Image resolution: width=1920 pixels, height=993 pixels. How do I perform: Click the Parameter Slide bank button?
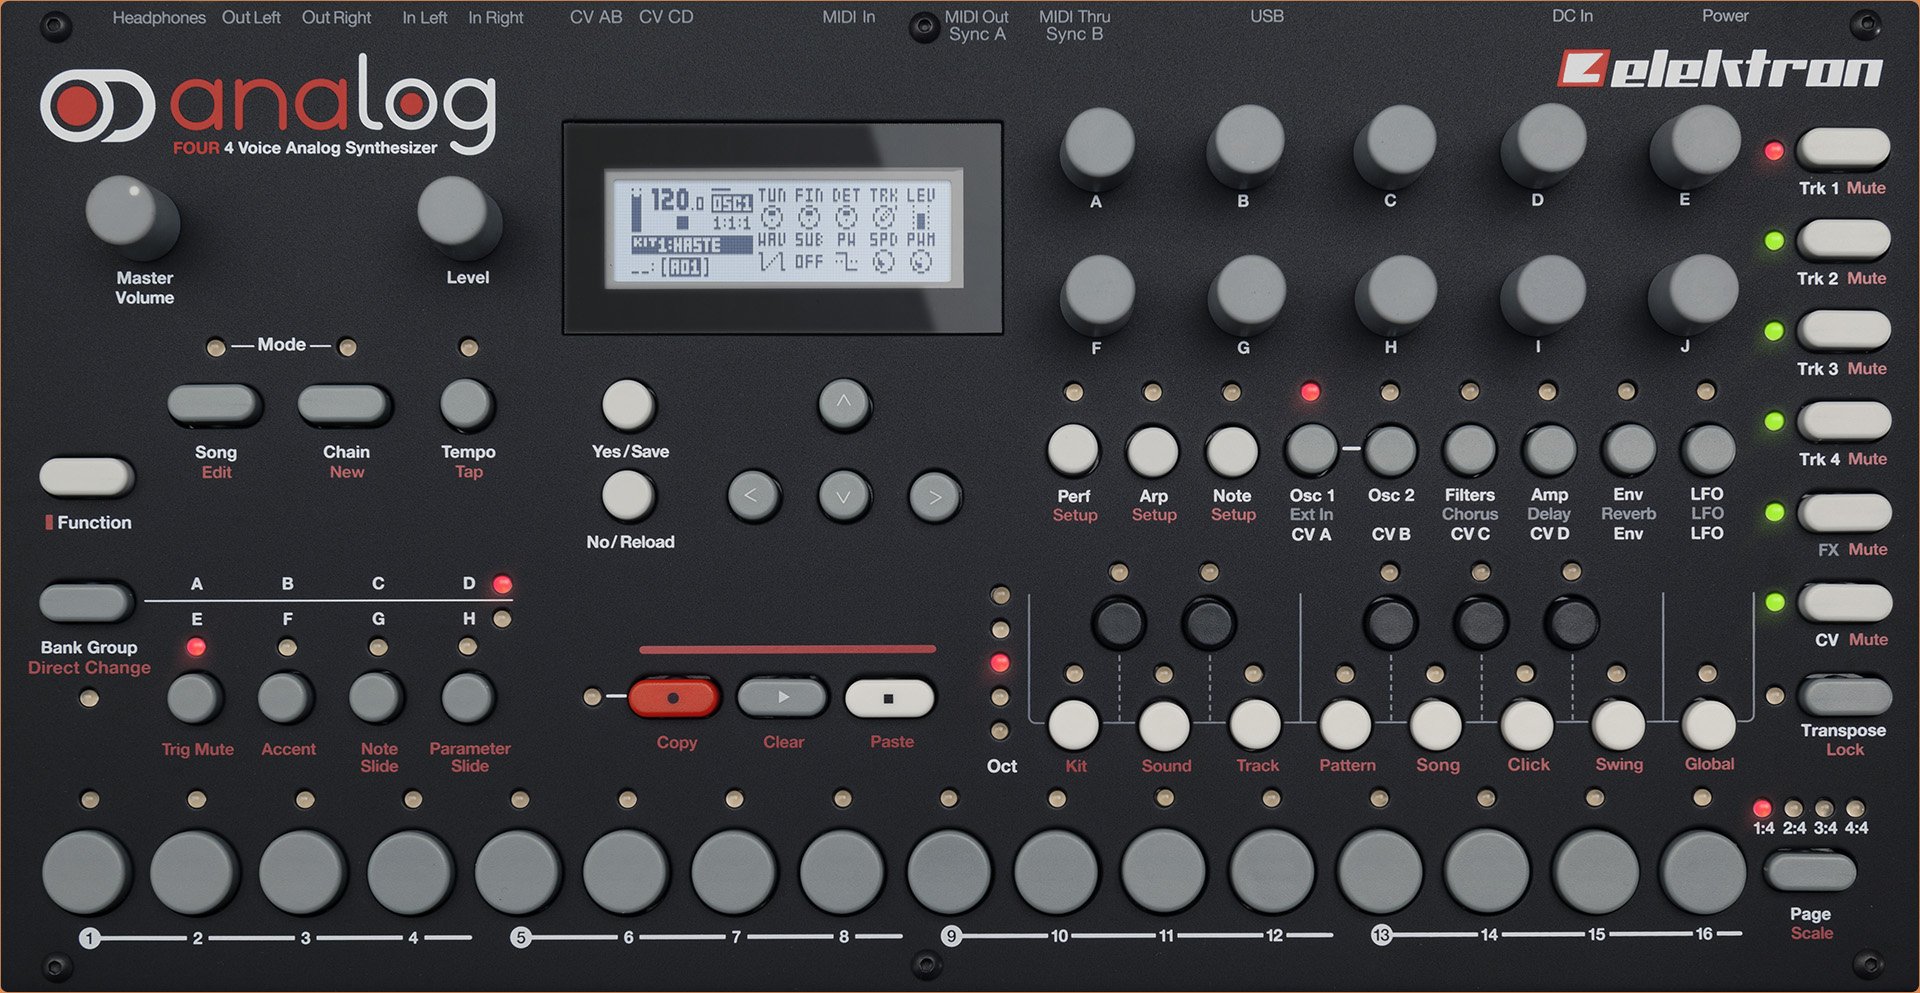point(467,697)
